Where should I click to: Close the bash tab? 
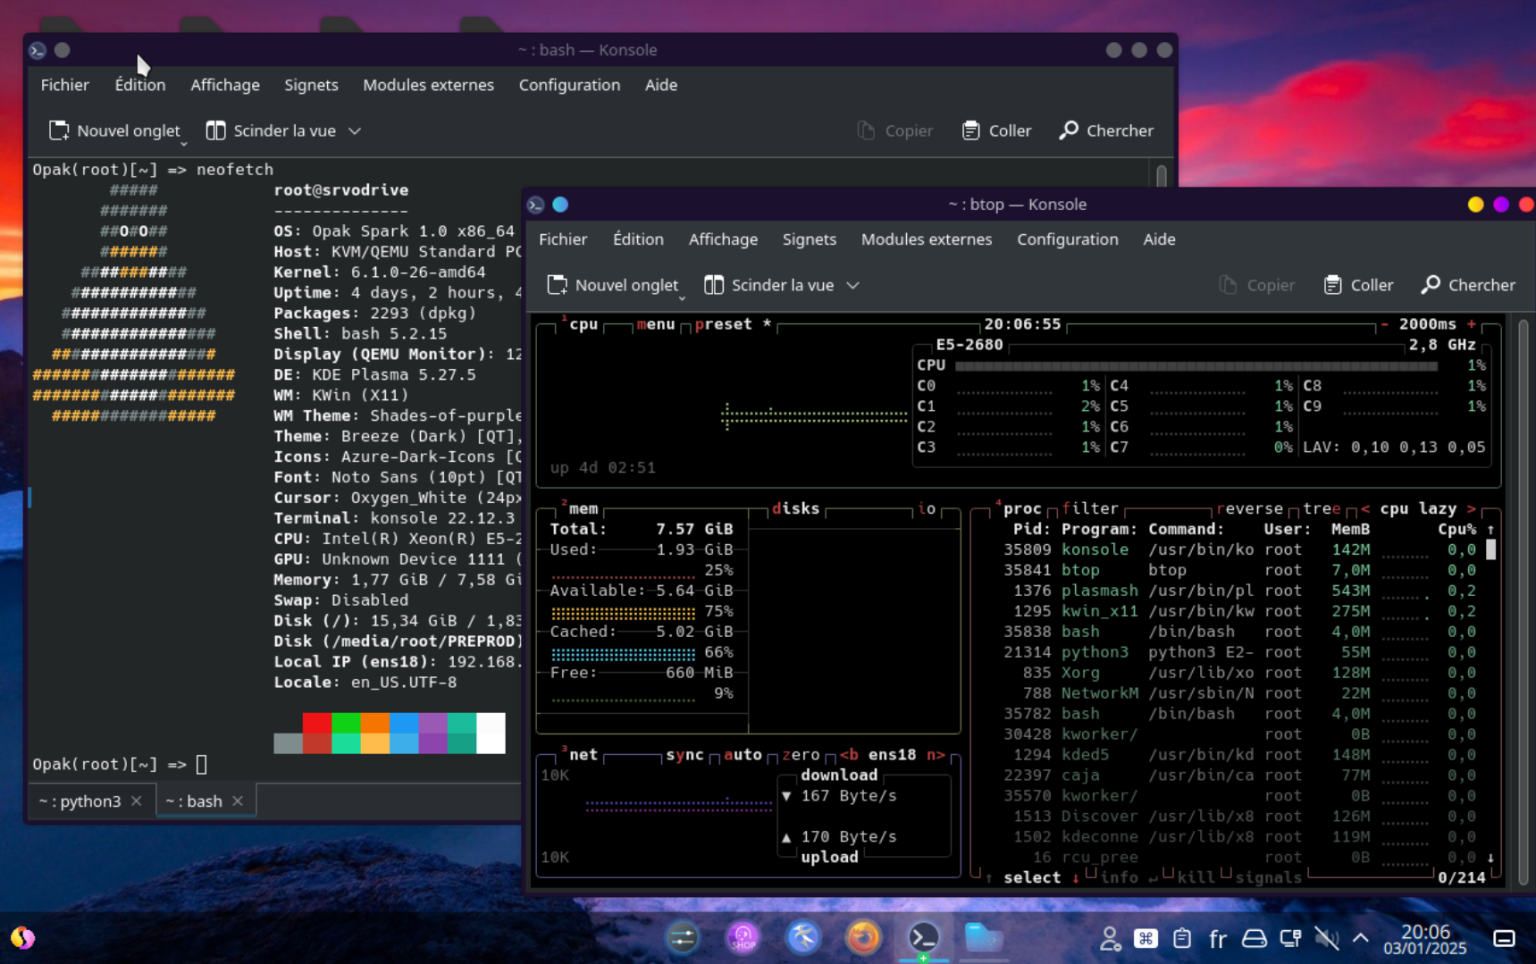pos(237,801)
